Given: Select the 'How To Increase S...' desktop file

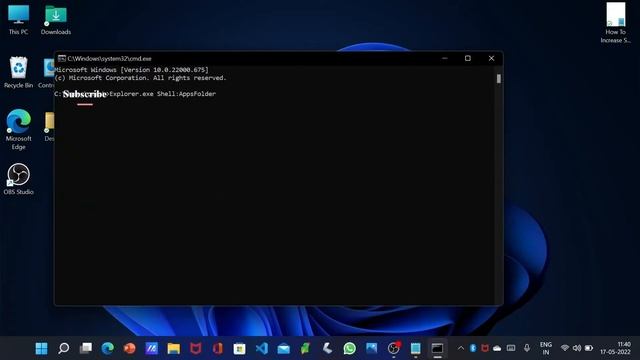Looking at the screenshot, I should (616, 23).
